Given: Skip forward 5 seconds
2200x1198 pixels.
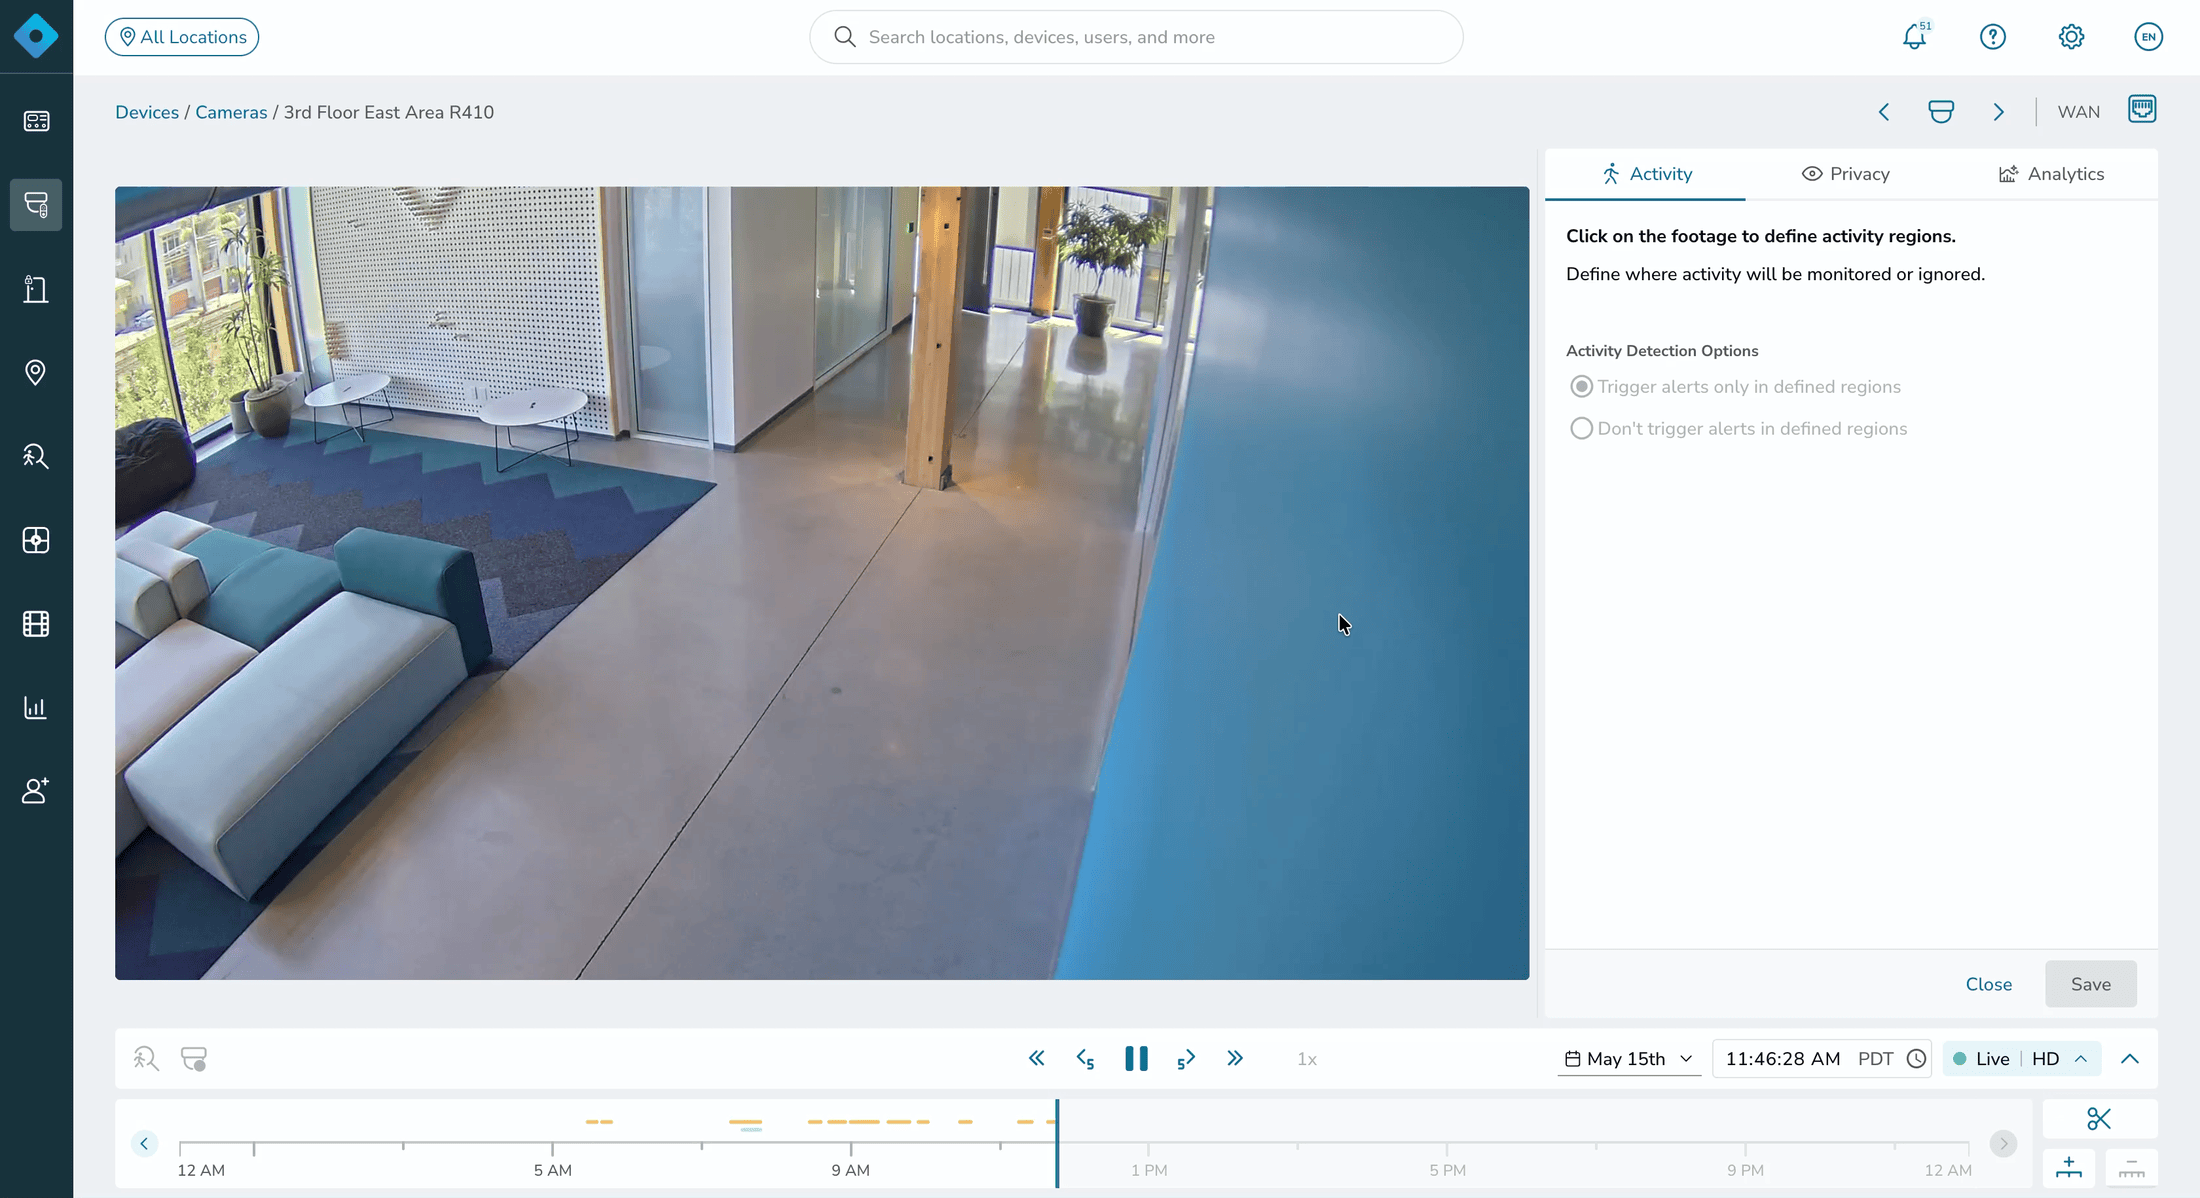Looking at the screenshot, I should (1186, 1059).
